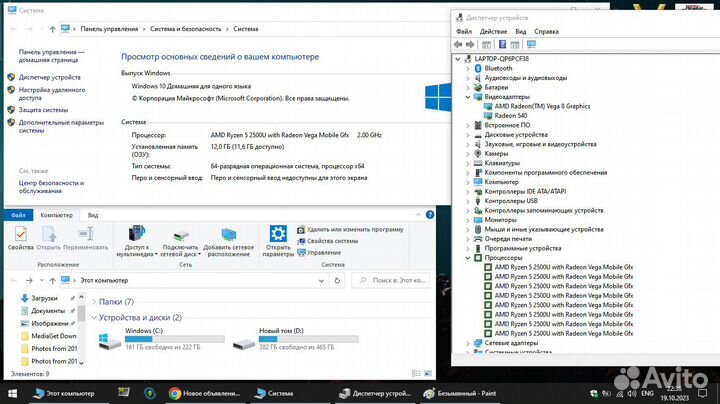Collapse the Процессоры node
The image size is (720, 404).
pyautogui.click(x=468, y=258)
